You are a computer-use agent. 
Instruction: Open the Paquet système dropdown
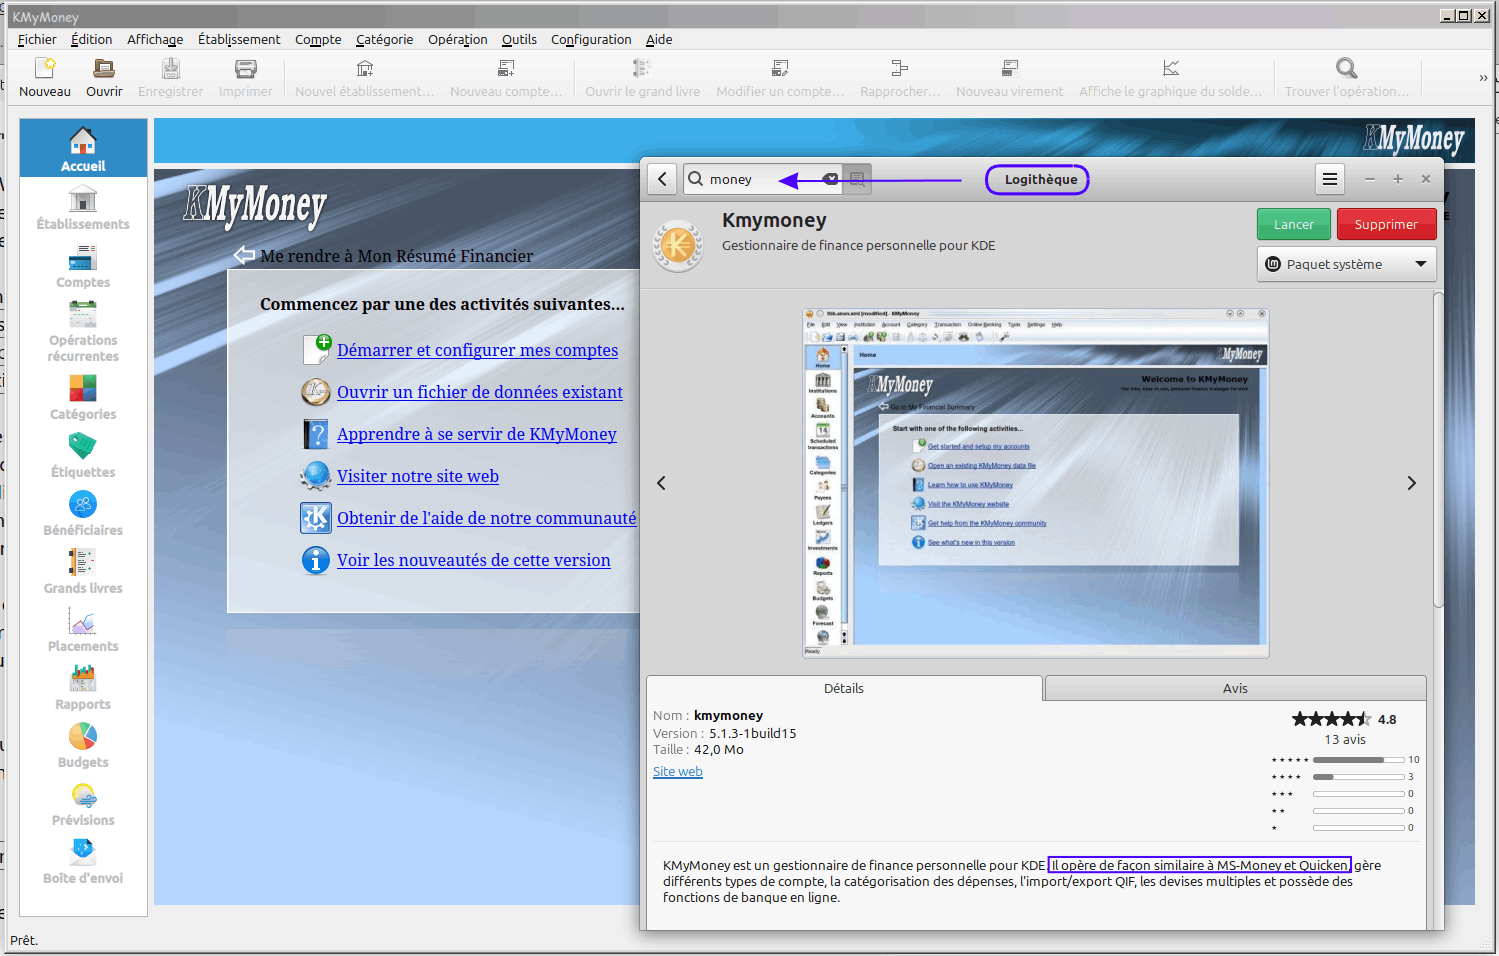(x=1346, y=263)
